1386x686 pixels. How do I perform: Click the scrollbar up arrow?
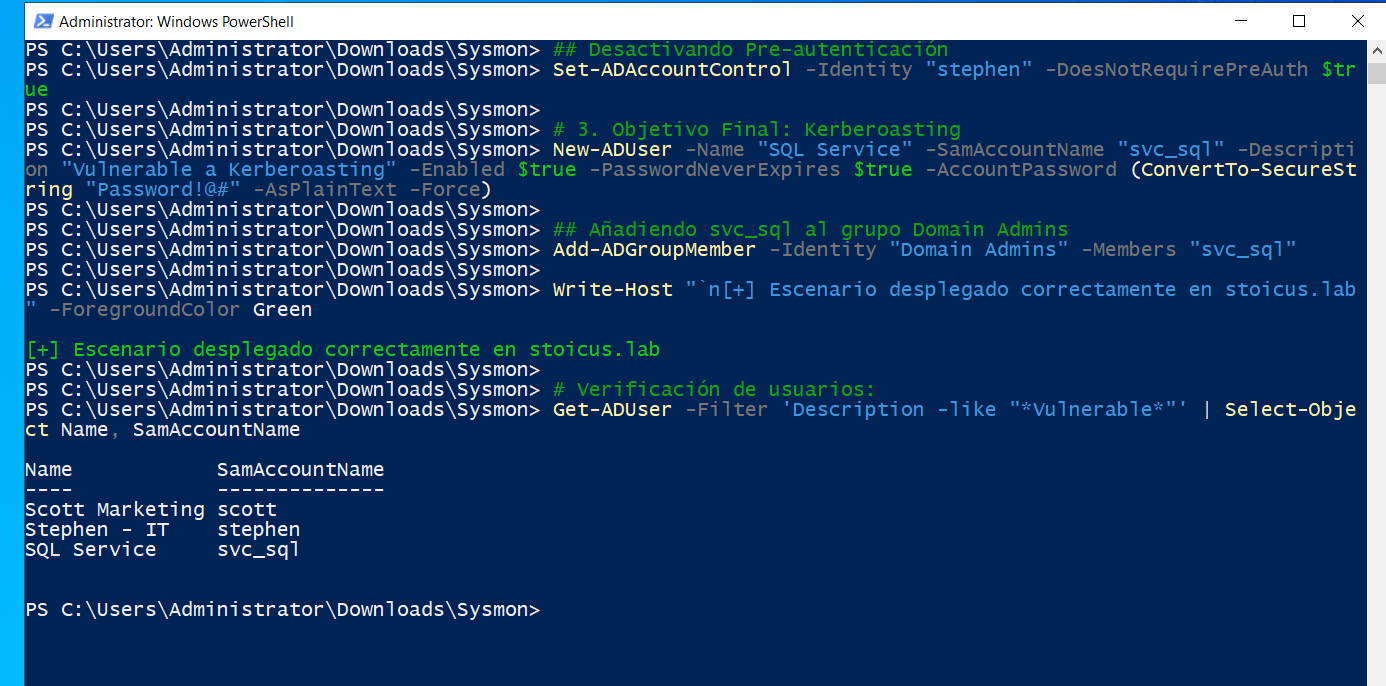coord(1376,50)
